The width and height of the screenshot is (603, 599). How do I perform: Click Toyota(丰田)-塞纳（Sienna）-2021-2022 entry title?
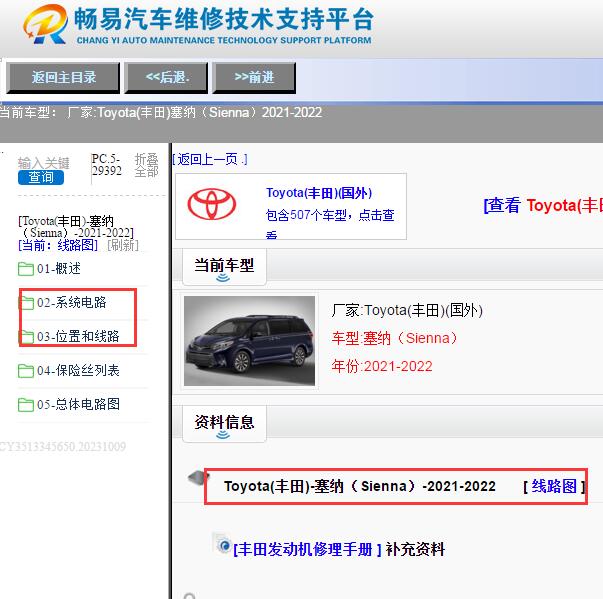[x=360, y=486]
